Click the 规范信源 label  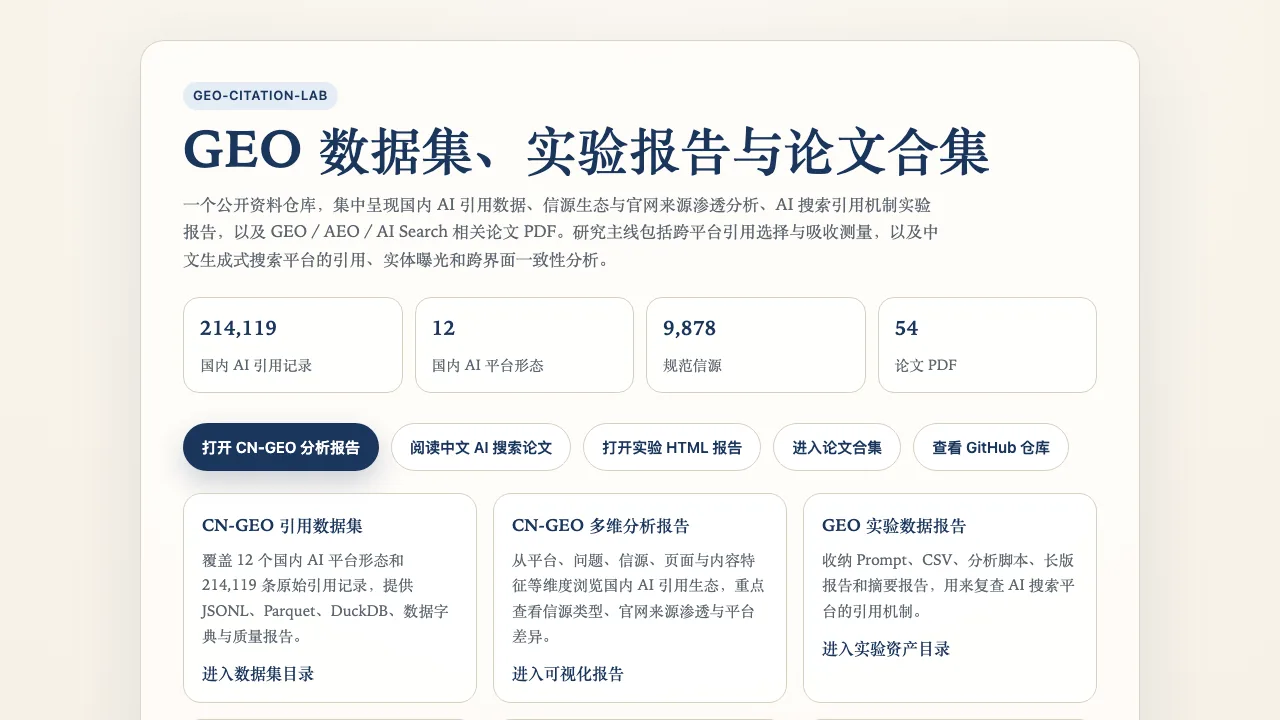coord(692,366)
